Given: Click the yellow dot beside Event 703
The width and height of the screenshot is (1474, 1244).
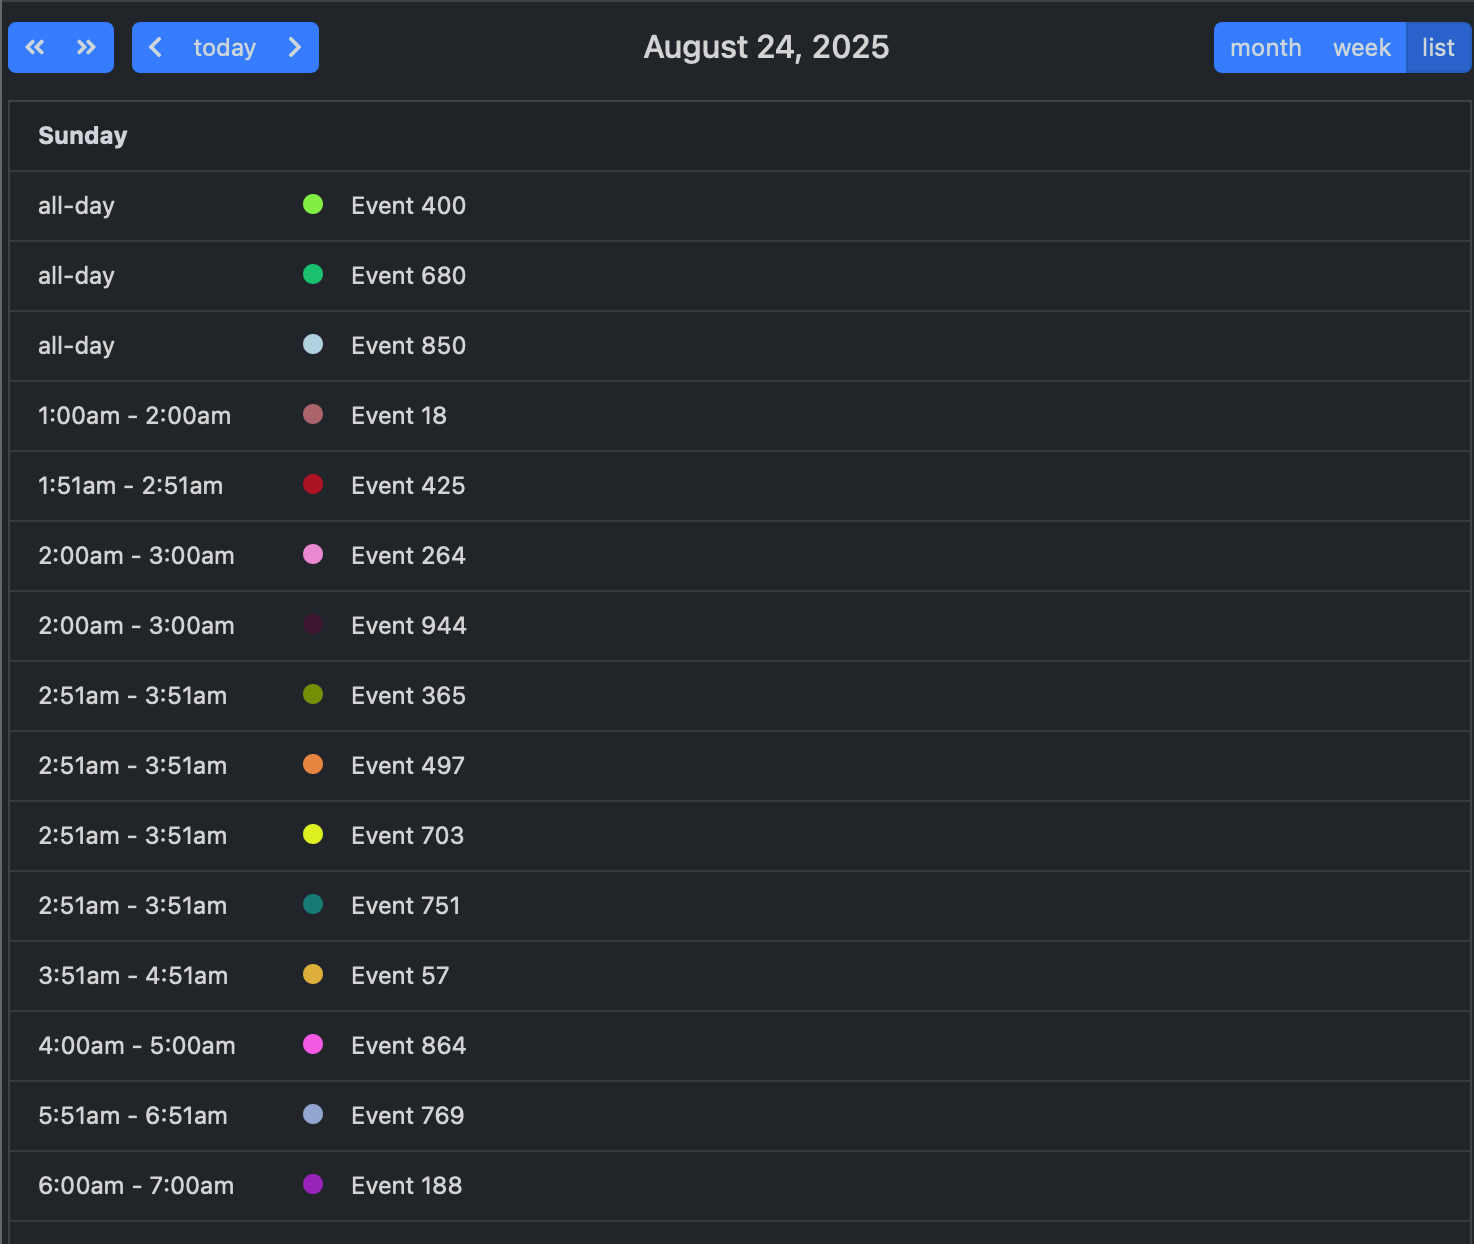Looking at the screenshot, I should pyautogui.click(x=313, y=835).
